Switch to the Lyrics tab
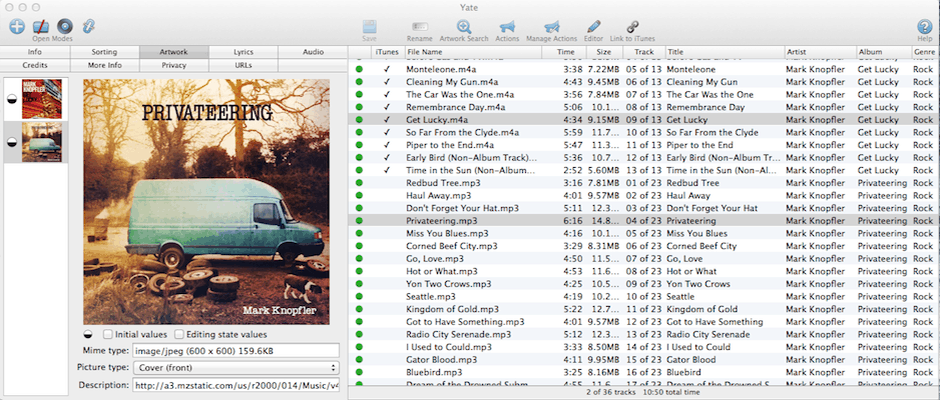Viewport: 940px width, 400px height. click(x=243, y=51)
